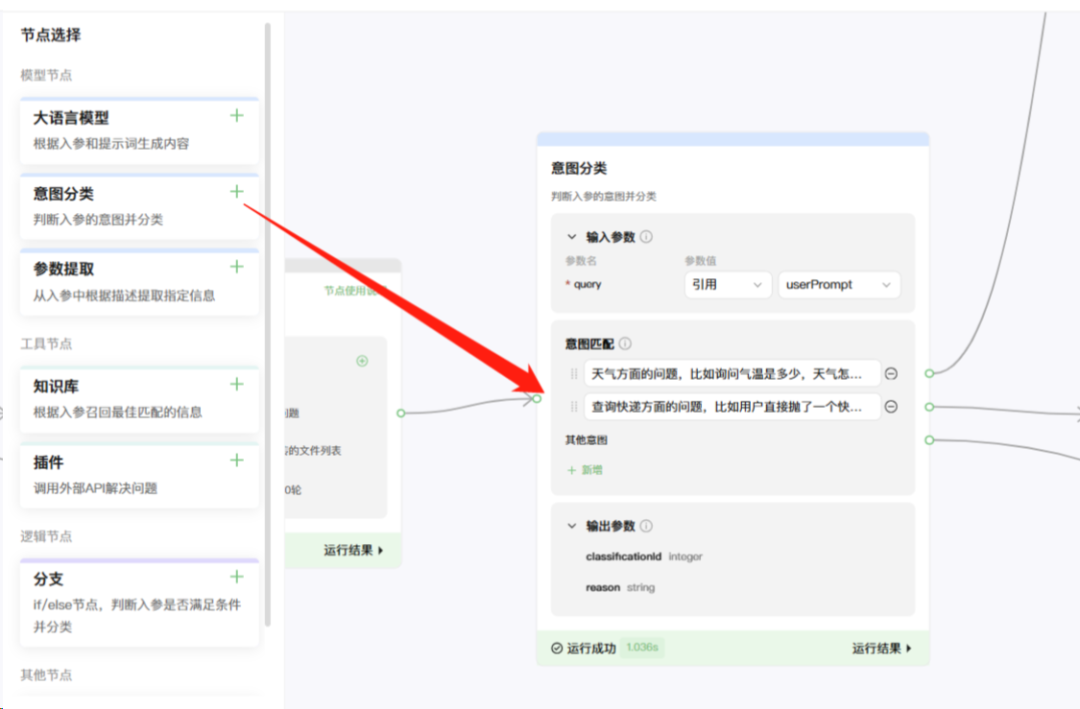Open the 引用 parameter type dropdown

pos(727,285)
